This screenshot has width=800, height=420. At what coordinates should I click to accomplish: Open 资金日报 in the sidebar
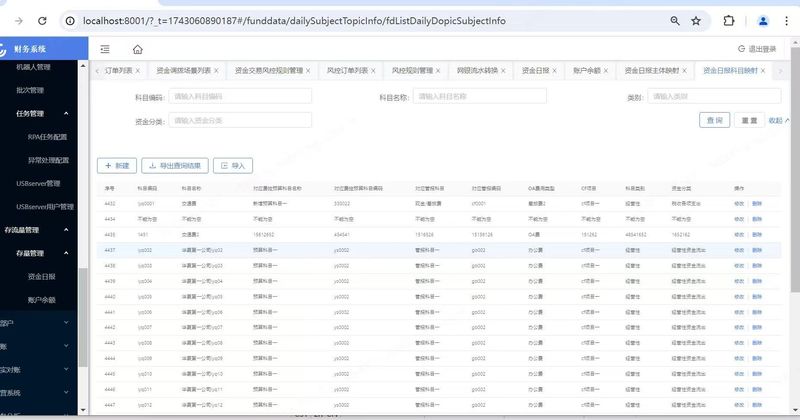(x=42, y=277)
